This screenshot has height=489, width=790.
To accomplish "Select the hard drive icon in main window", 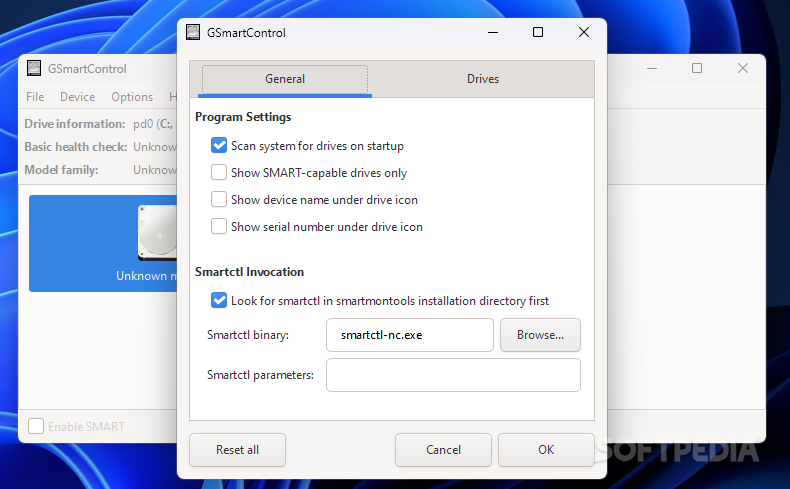I will 157,233.
